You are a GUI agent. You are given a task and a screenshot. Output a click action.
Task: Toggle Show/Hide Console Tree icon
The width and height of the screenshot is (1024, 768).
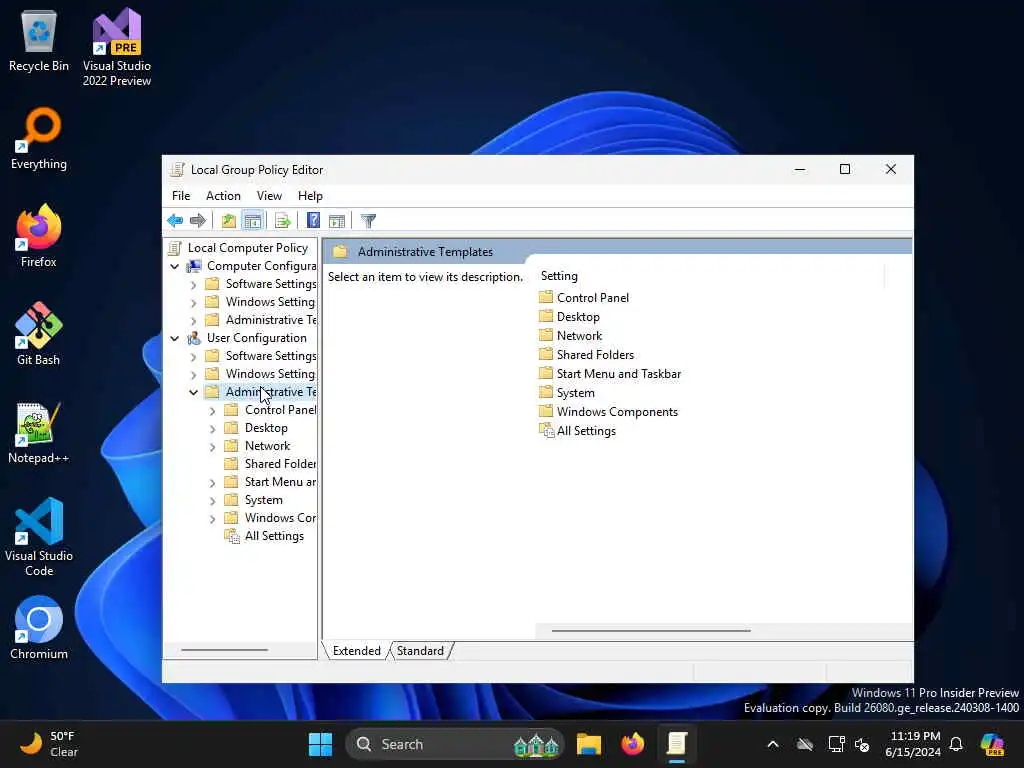[x=253, y=221]
